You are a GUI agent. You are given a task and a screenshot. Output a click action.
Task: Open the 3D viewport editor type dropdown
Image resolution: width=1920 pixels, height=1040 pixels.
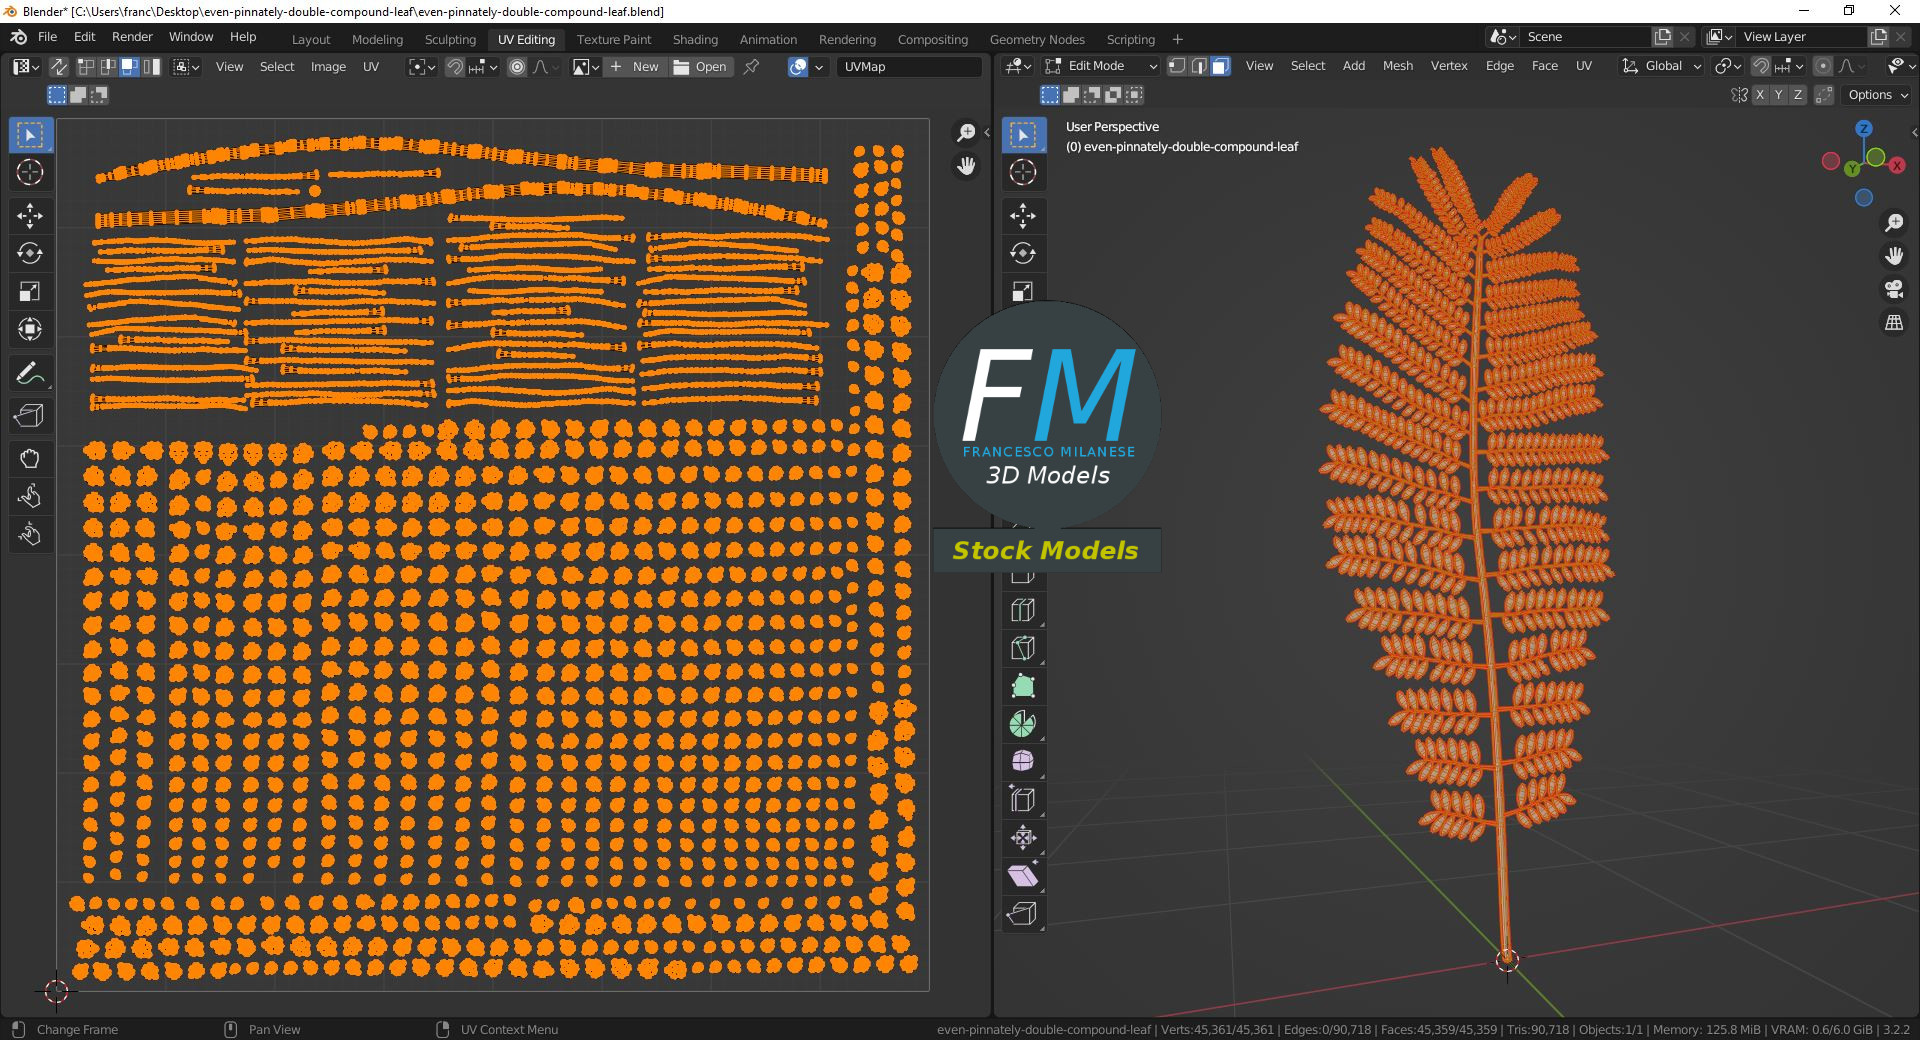[x=1018, y=66]
